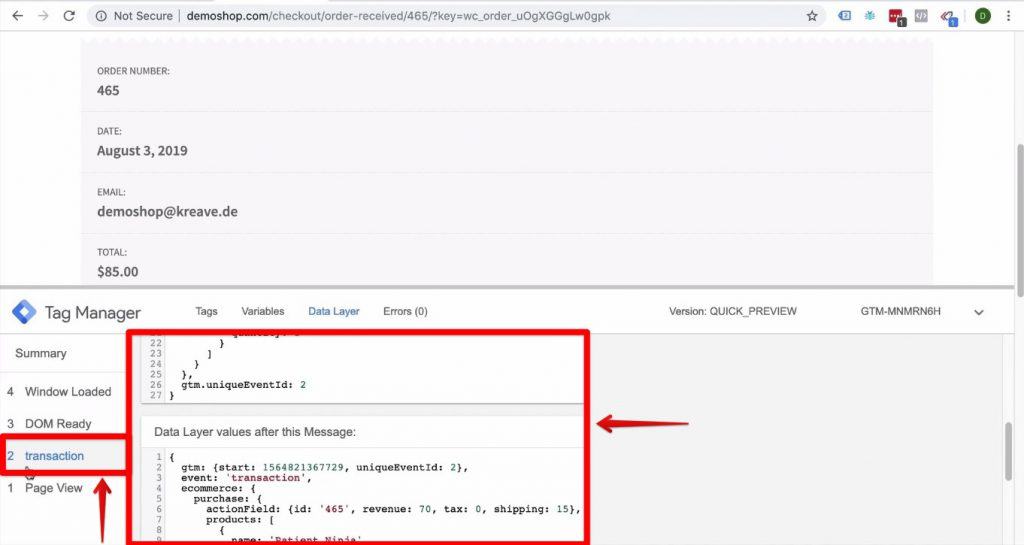Open the red password manager extension

[x=896, y=17]
